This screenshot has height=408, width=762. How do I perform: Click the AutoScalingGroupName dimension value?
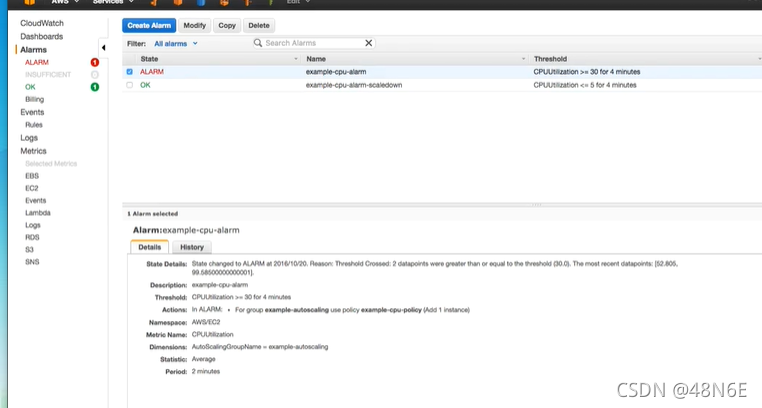(x=260, y=347)
